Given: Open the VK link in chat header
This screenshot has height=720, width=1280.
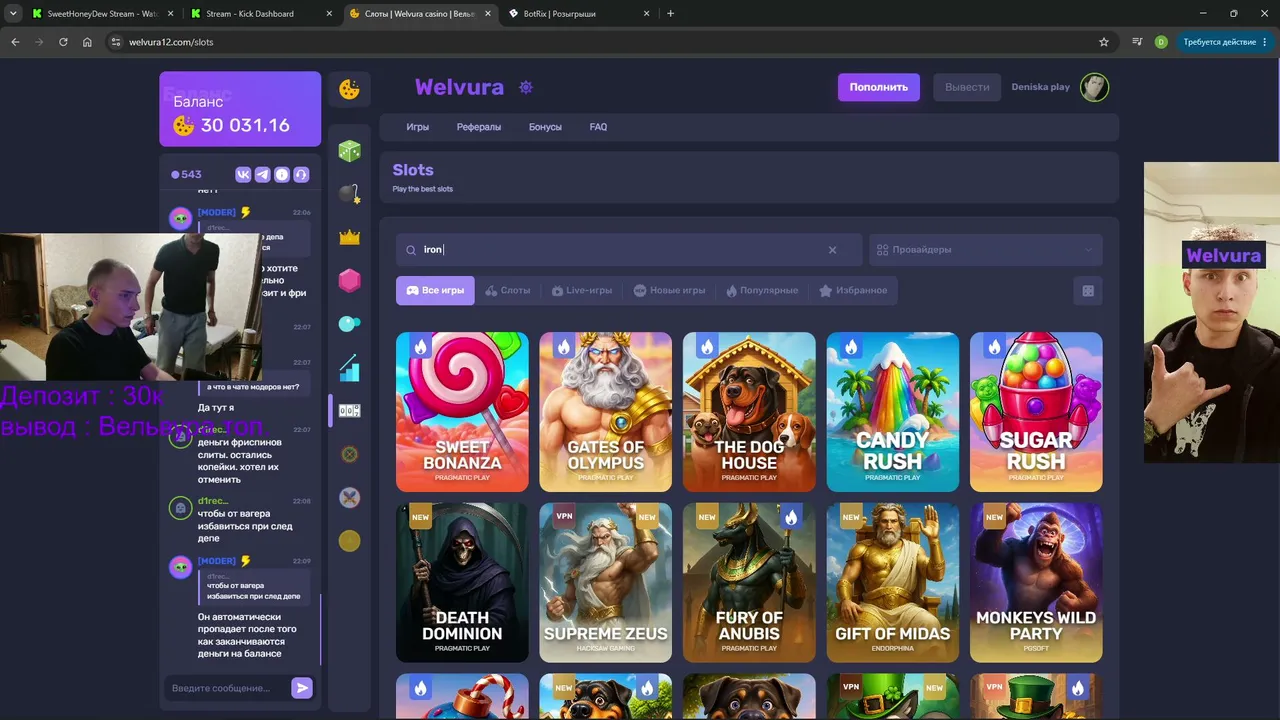Looking at the screenshot, I should 243,174.
